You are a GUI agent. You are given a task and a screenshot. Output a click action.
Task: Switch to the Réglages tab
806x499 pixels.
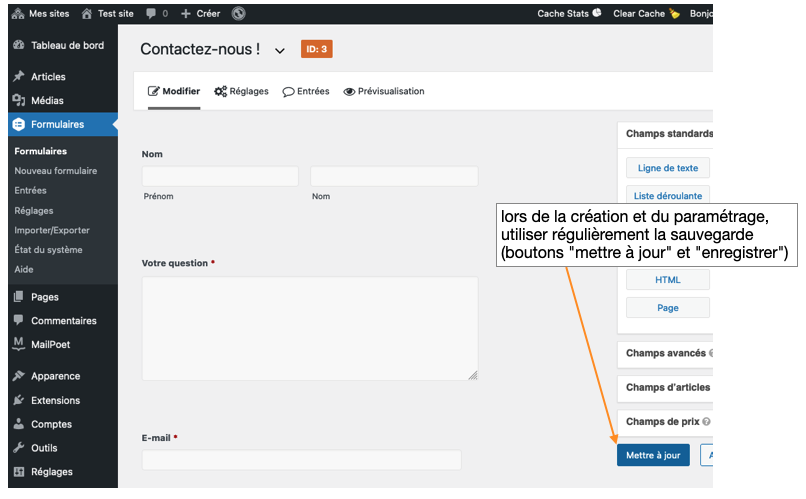pyautogui.click(x=241, y=91)
